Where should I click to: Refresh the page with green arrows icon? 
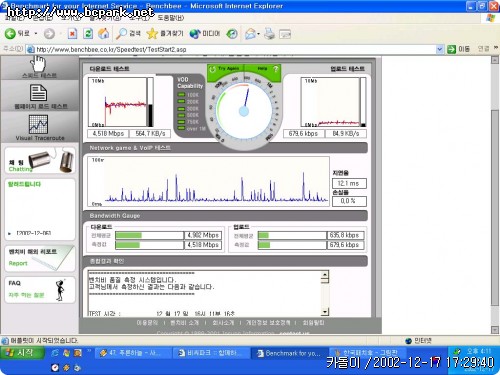click(x=88, y=34)
